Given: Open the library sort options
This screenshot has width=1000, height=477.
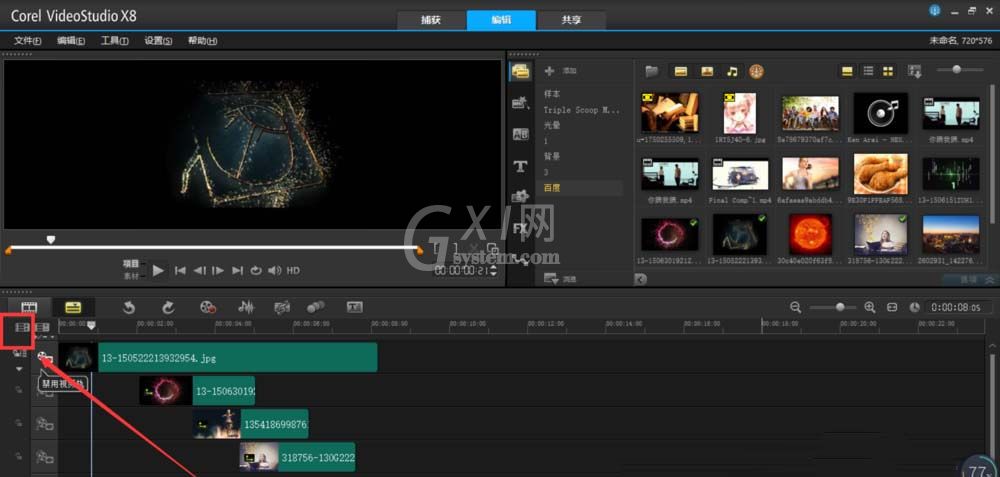Looking at the screenshot, I should pyautogui.click(x=915, y=71).
